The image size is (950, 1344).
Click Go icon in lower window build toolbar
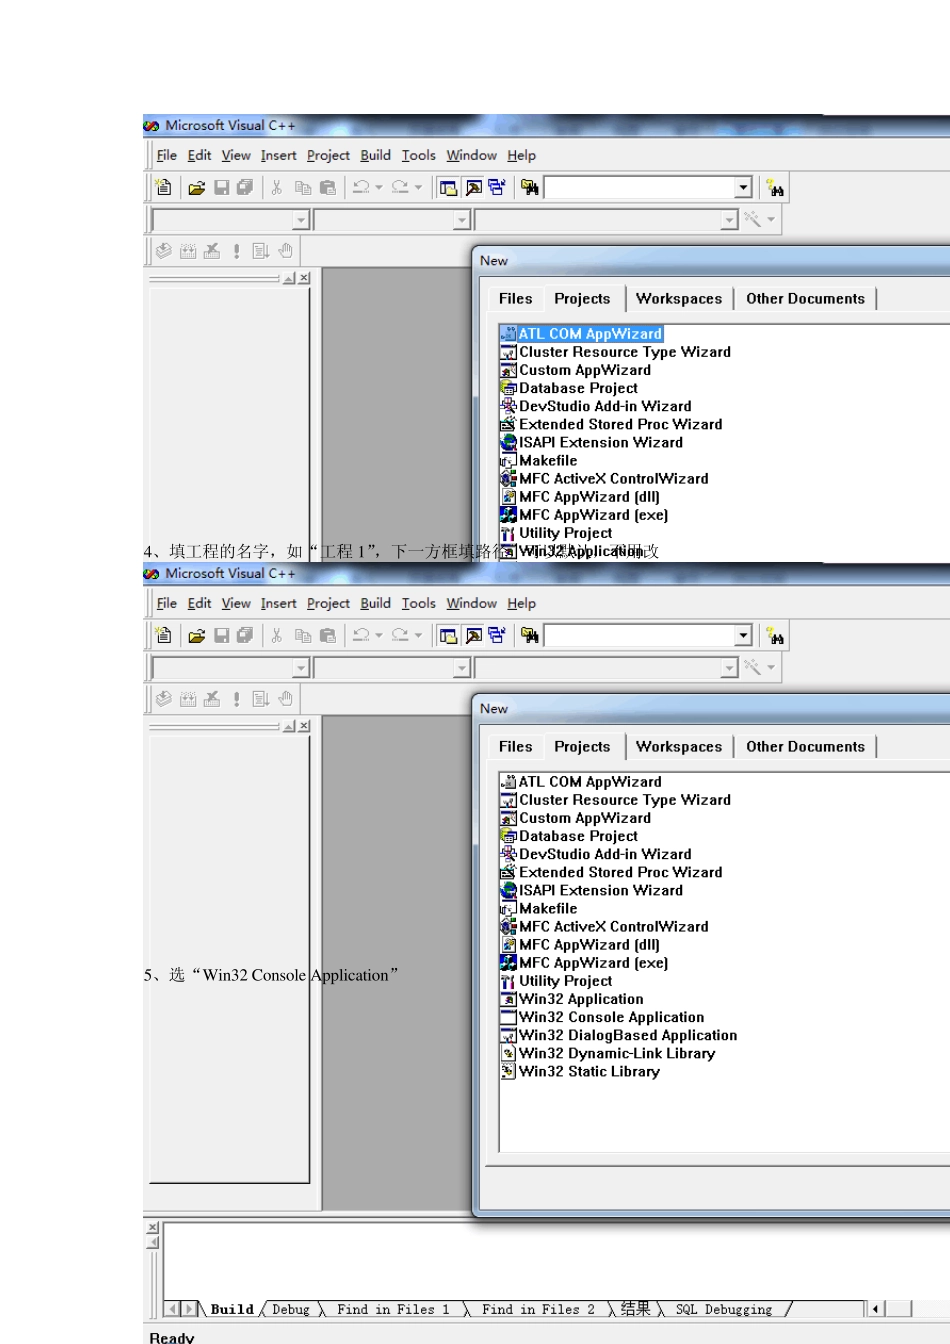tap(261, 699)
